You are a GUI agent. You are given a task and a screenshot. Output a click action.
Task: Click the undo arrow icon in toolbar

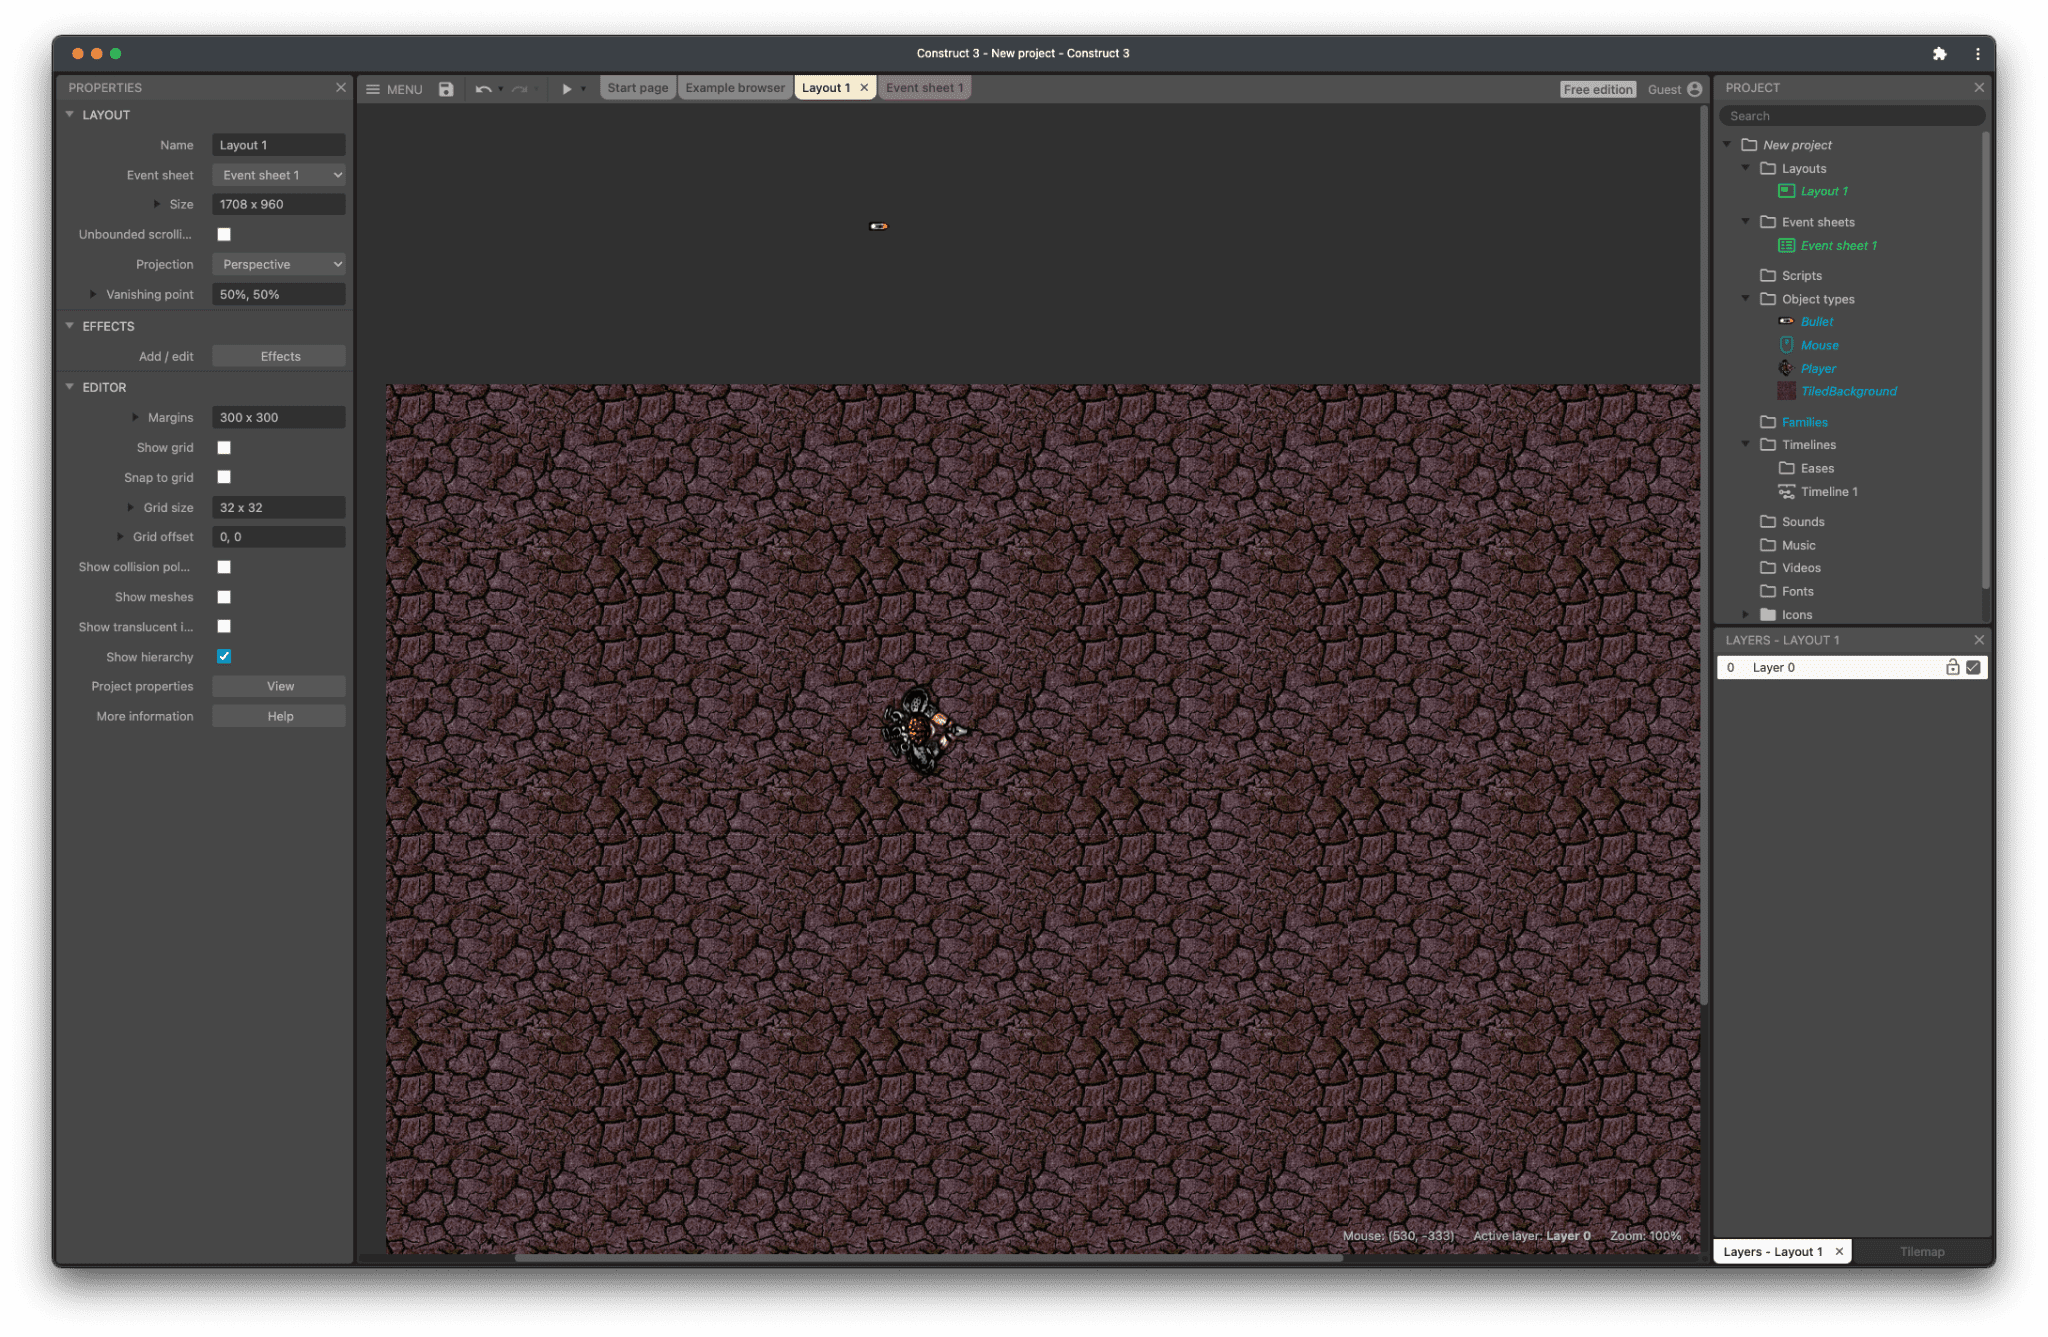click(x=481, y=88)
